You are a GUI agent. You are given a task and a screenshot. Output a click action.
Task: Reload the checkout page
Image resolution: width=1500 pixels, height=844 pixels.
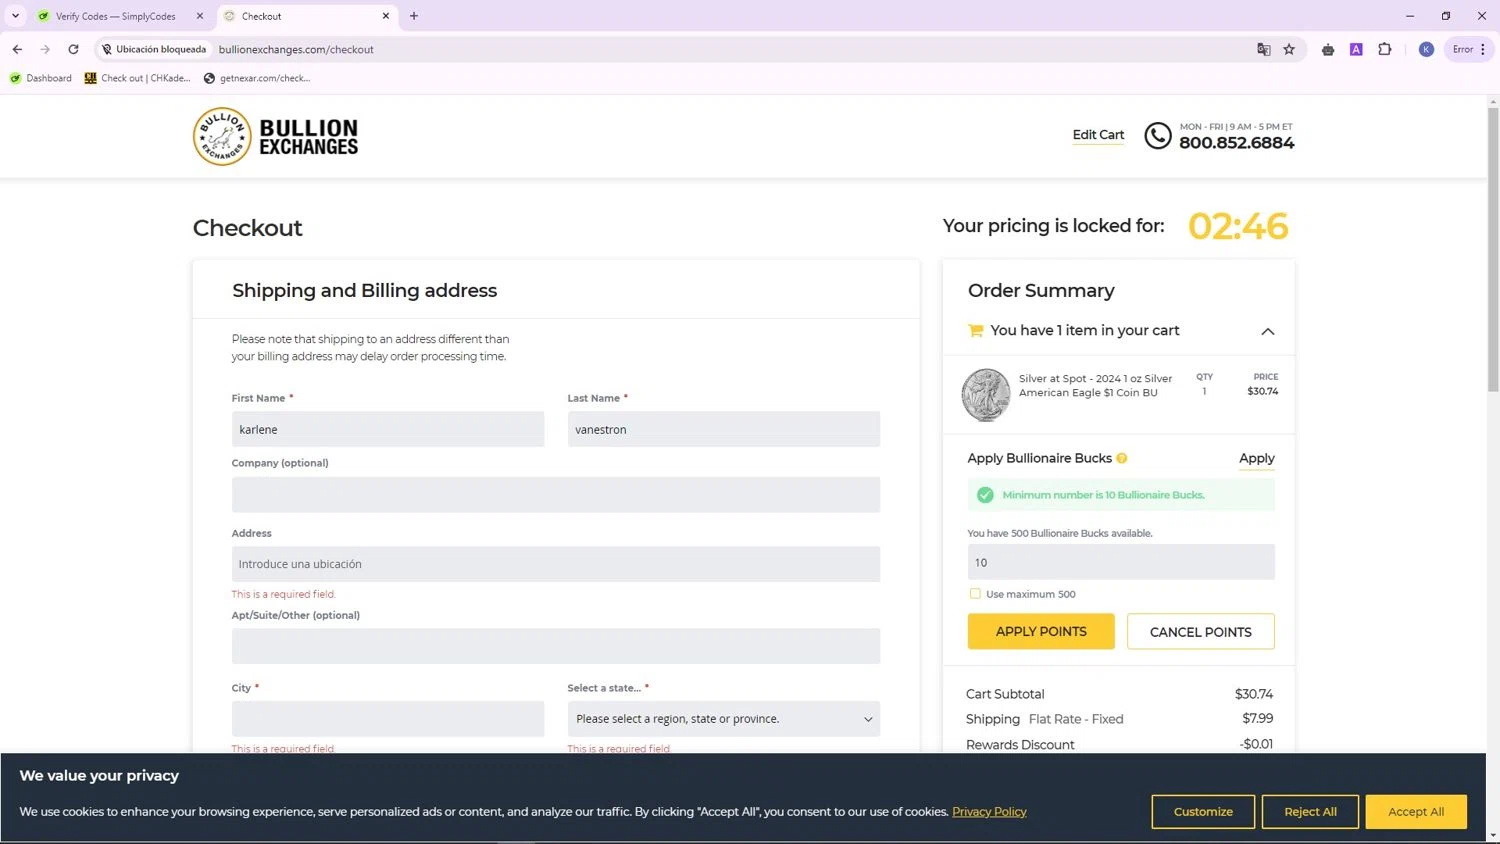pos(73,49)
